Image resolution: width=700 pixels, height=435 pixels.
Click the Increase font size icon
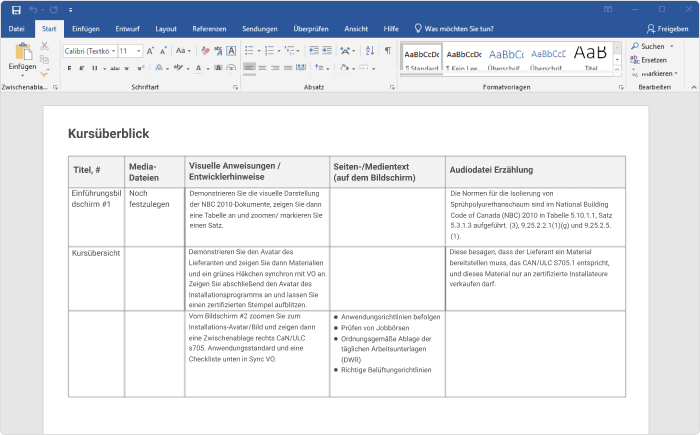click(x=150, y=51)
